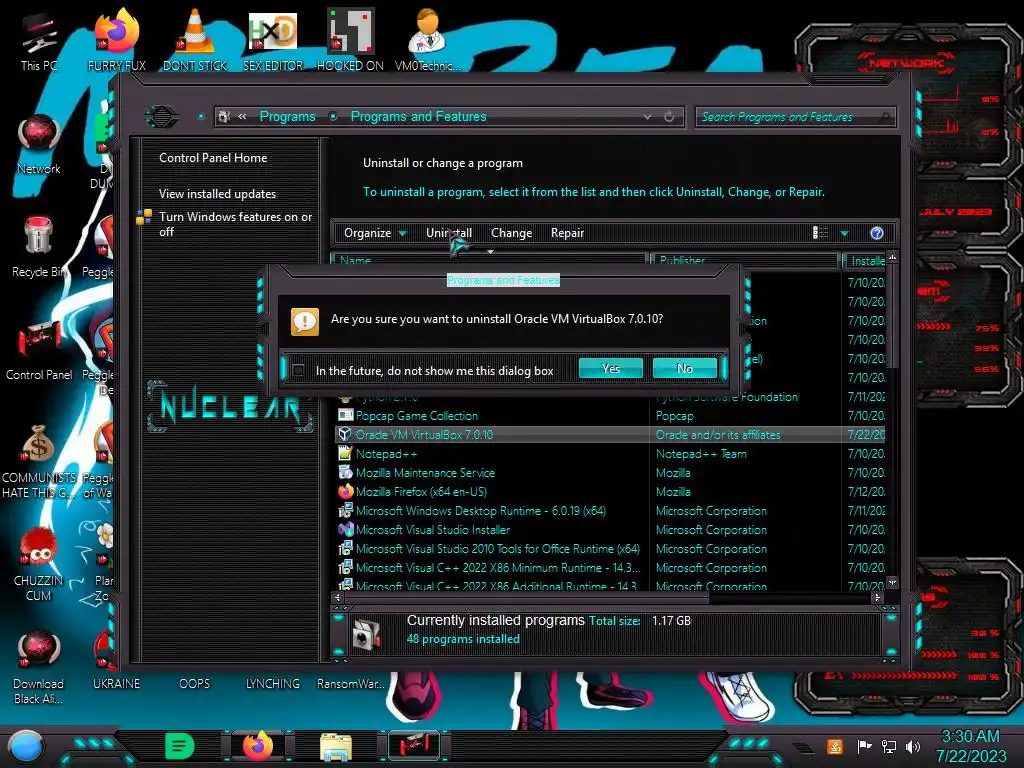This screenshot has height=768, width=1024.
Task: Click the VirtualBox cube icon in list
Action: [345, 434]
